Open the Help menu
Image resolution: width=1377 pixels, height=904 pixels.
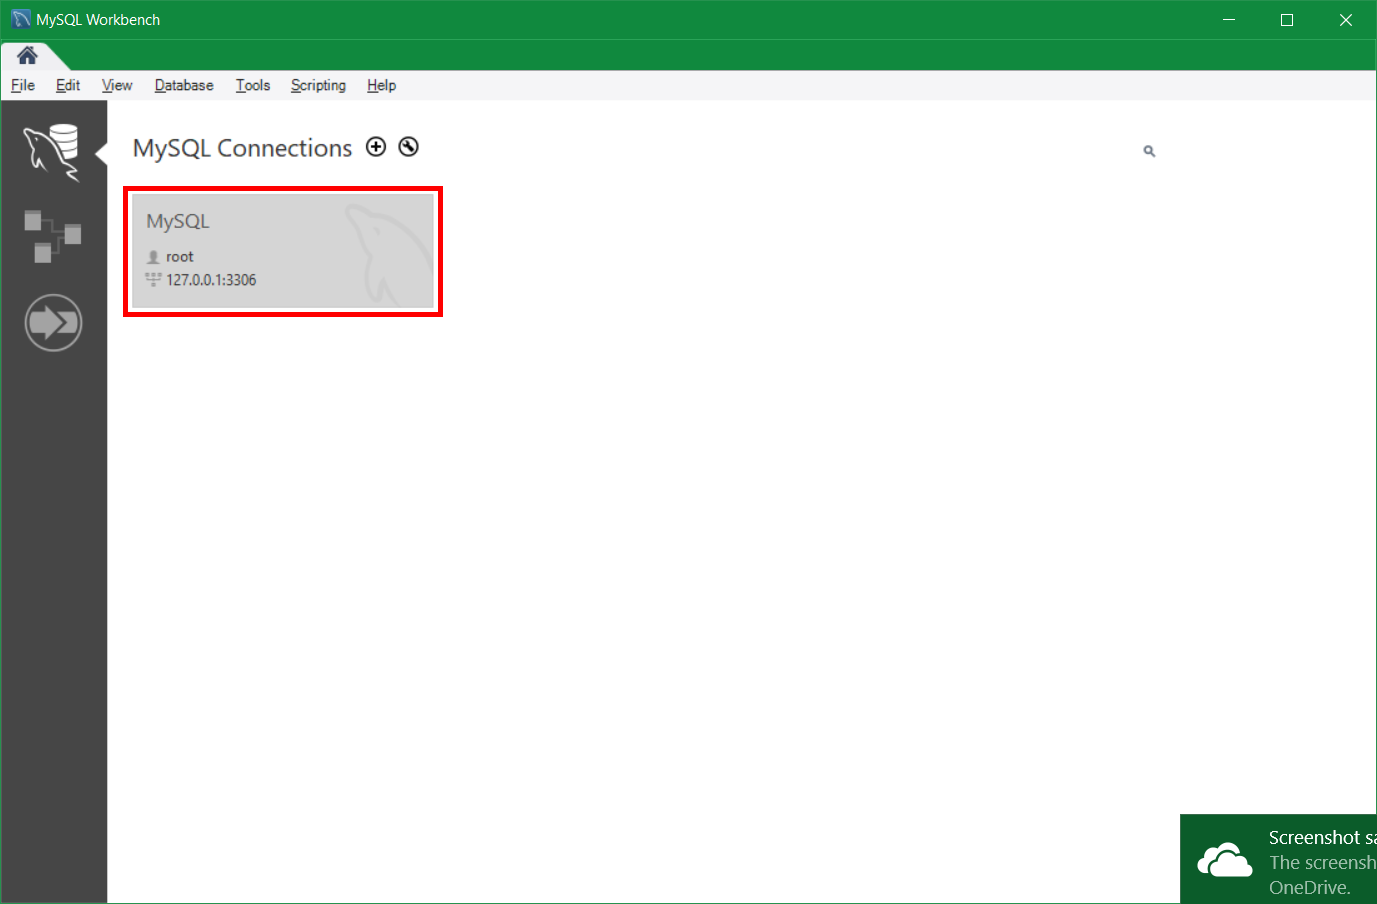click(381, 86)
